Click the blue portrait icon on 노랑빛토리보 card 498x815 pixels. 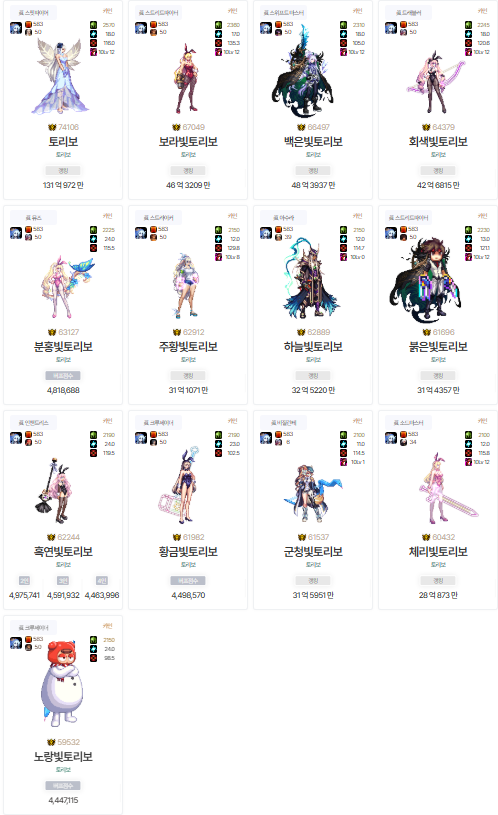coord(16,643)
